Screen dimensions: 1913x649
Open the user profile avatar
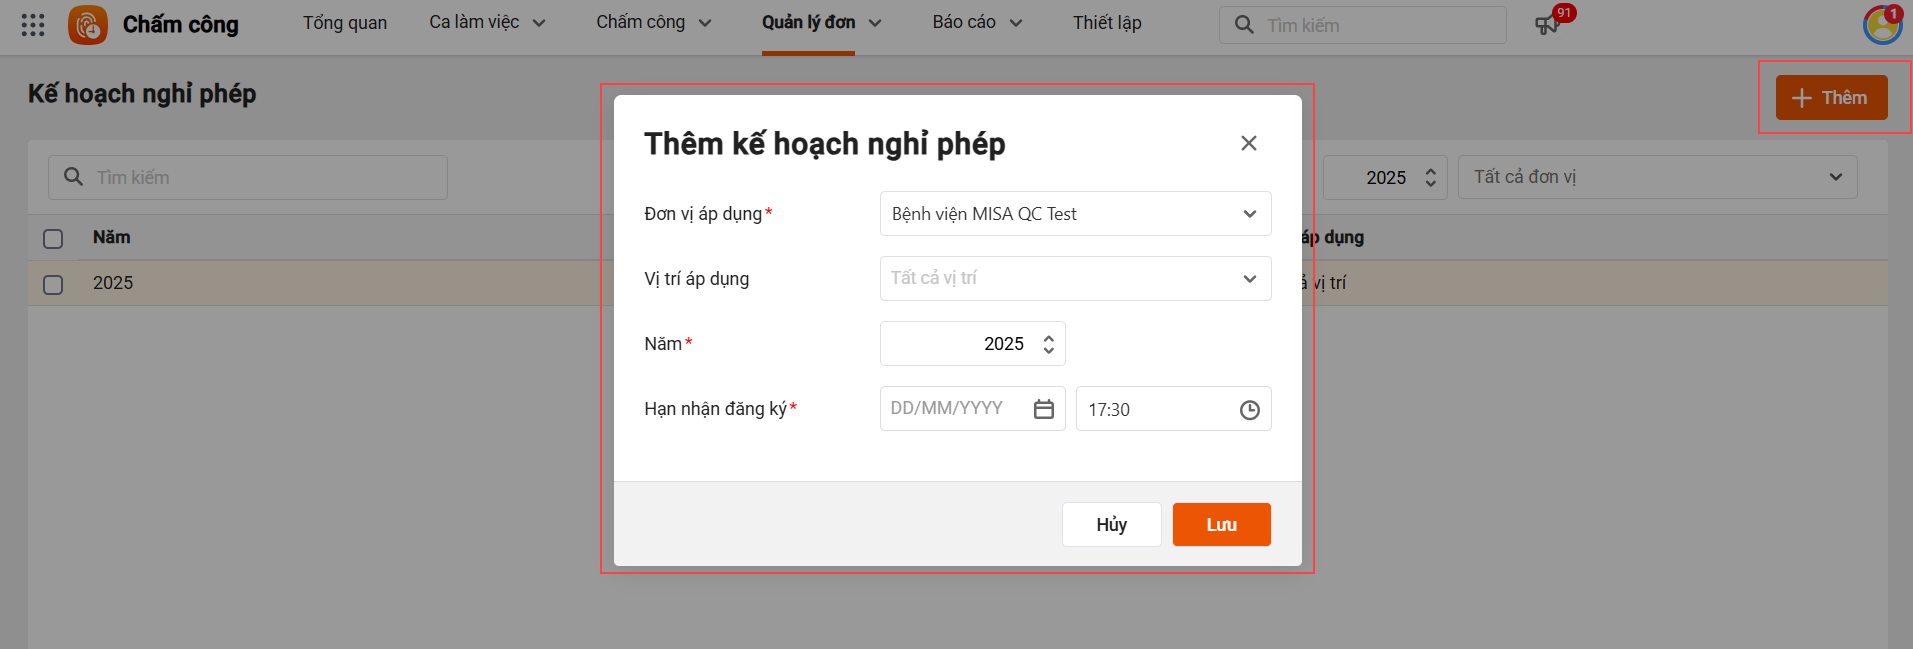(1882, 25)
